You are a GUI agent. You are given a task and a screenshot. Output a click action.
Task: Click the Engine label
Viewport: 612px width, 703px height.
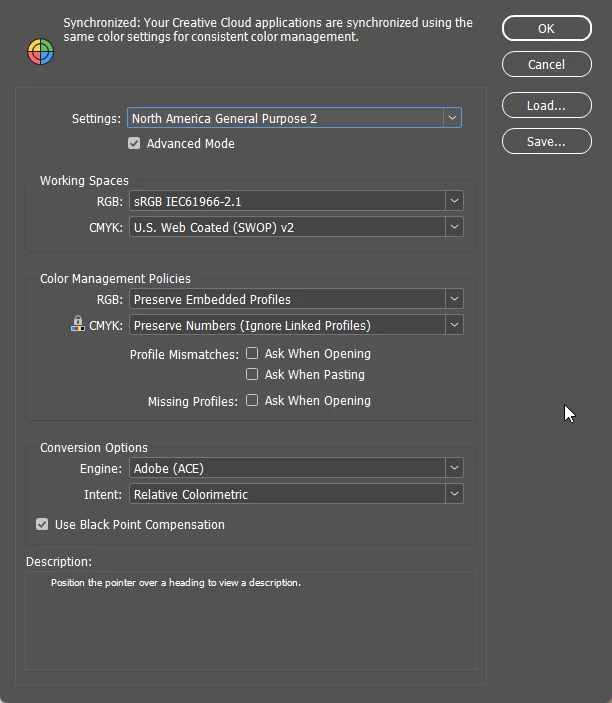[101, 469]
